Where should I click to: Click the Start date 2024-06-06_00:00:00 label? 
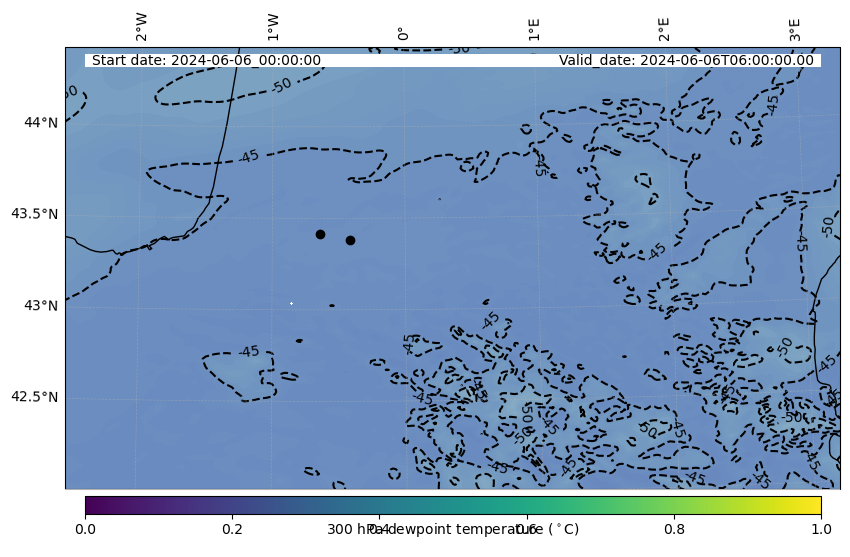click(x=206, y=60)
